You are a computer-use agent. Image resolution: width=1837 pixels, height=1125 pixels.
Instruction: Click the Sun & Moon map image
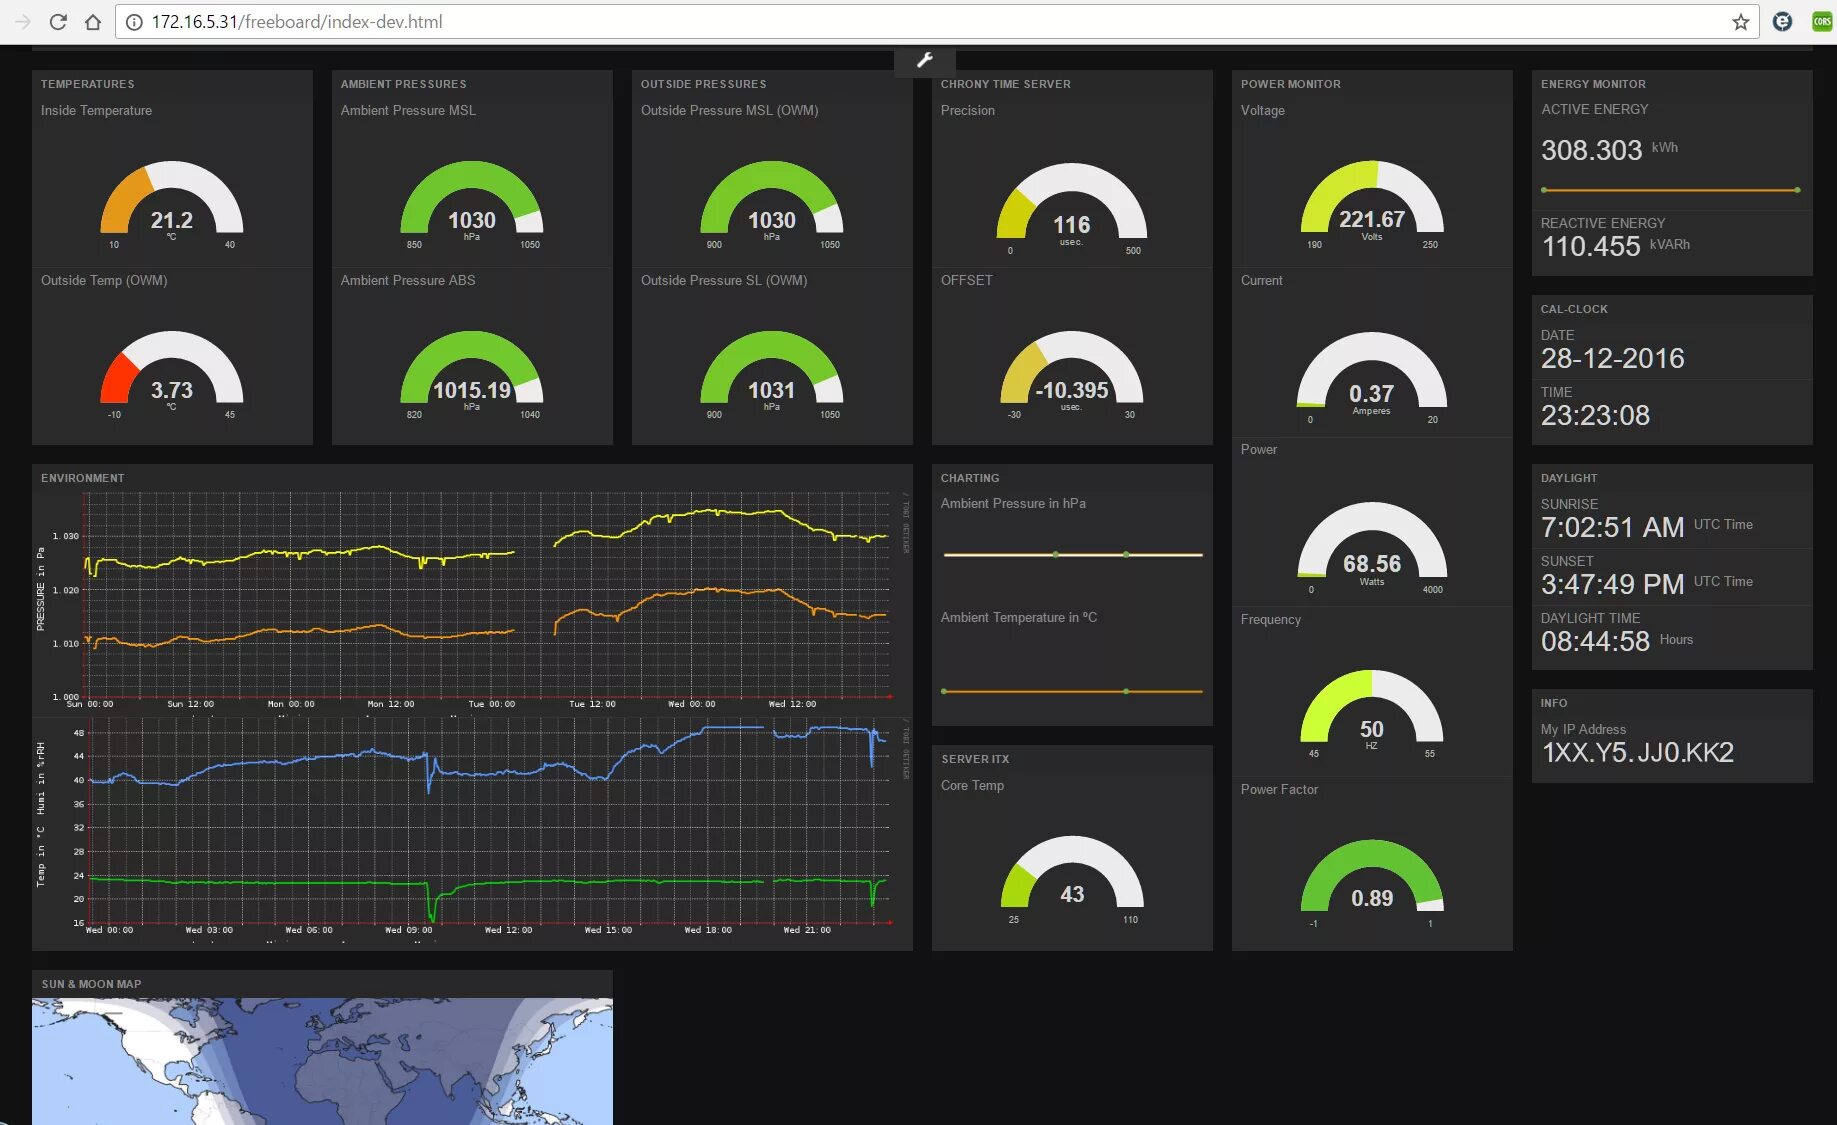(322, 1061)
